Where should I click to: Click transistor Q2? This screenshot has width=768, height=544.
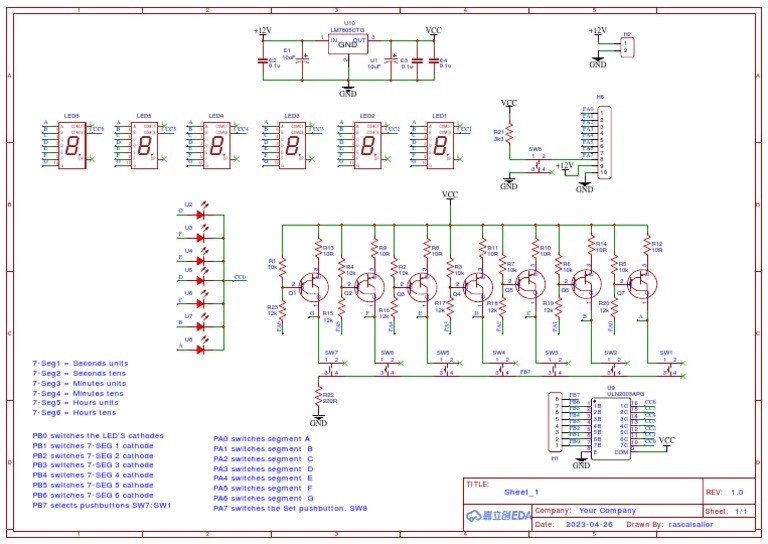(369, 285)
